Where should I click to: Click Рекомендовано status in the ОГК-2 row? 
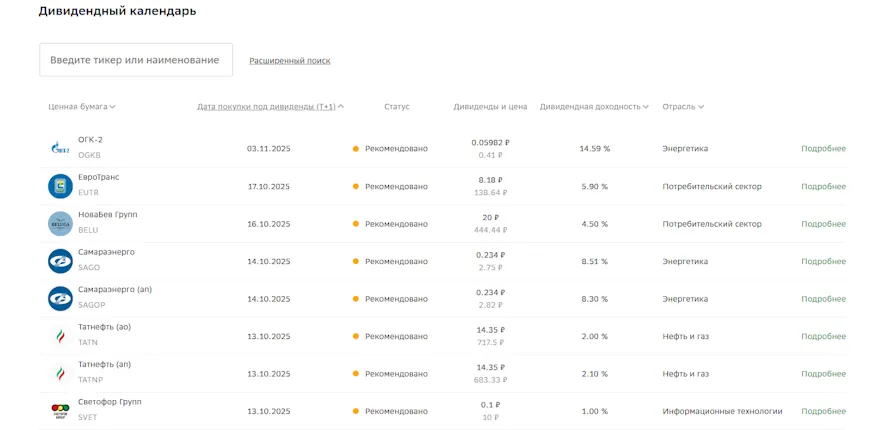point(396,149)
